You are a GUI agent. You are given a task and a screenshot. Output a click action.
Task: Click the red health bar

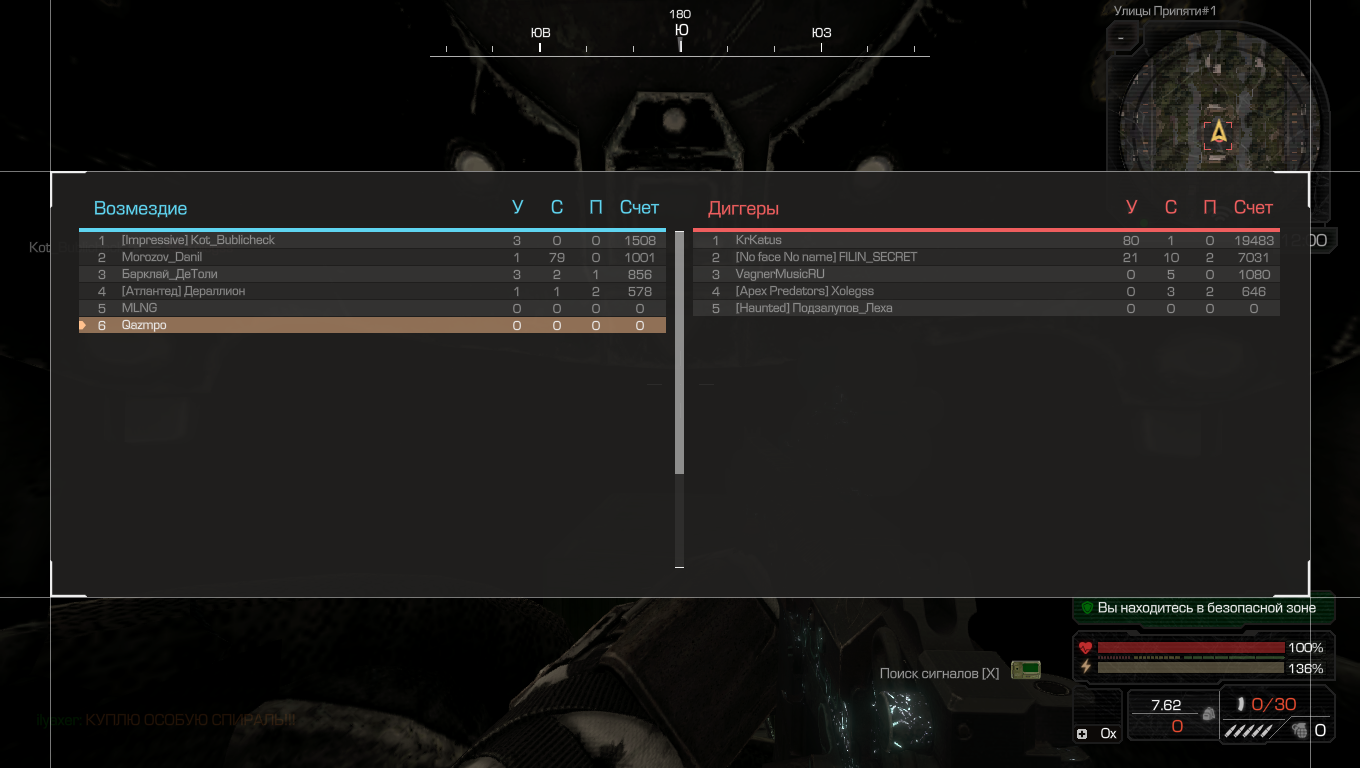tap(1190, 648)
